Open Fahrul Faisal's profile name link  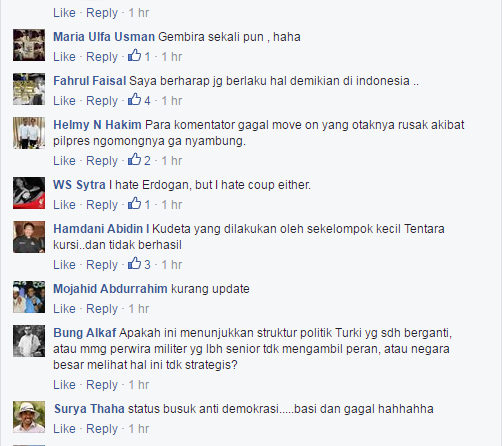[x=90, y=81]
